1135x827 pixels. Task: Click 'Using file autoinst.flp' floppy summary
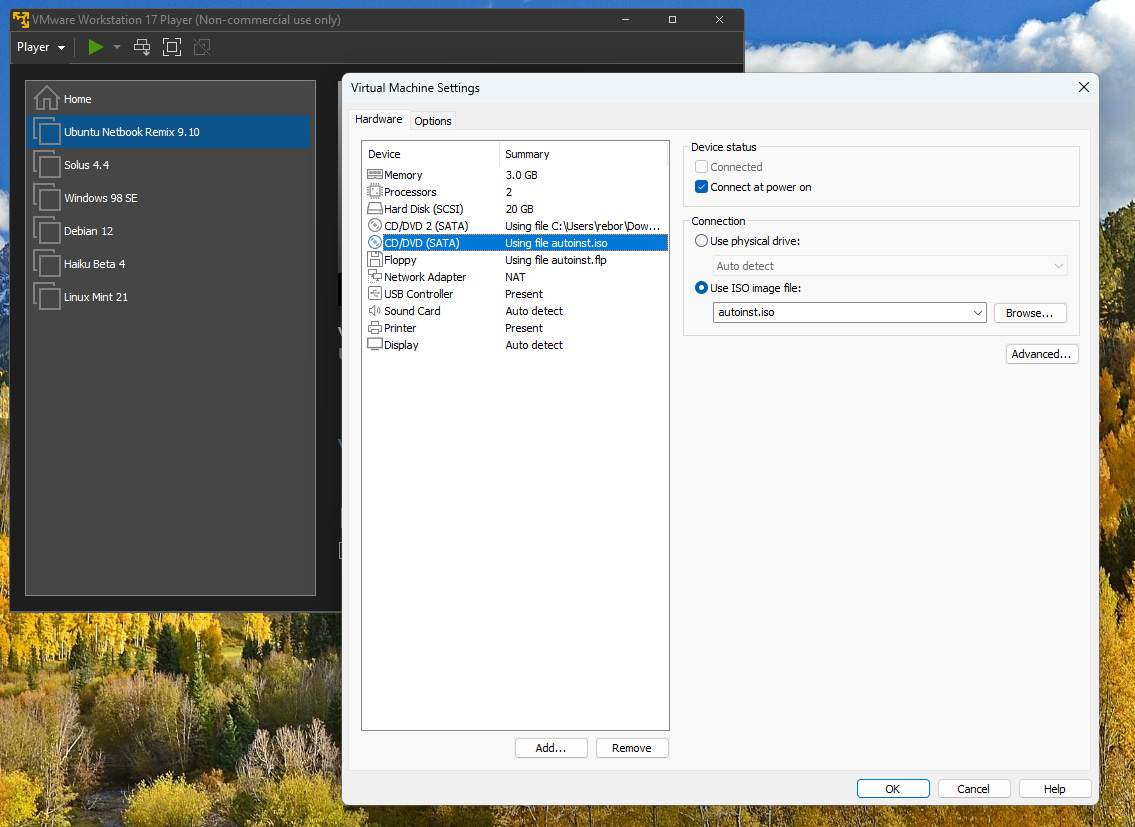tap(556, 260)
